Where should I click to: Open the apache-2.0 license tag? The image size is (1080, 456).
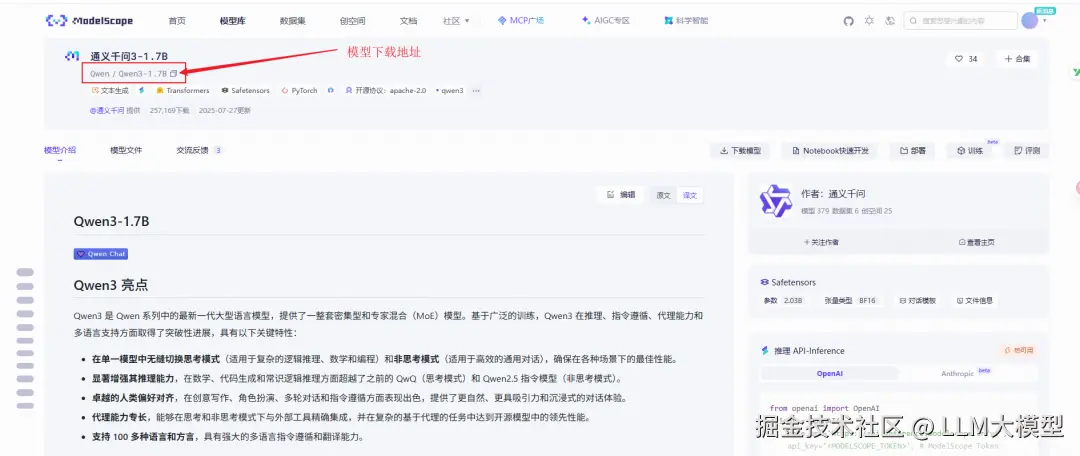(x=386, y=90)
